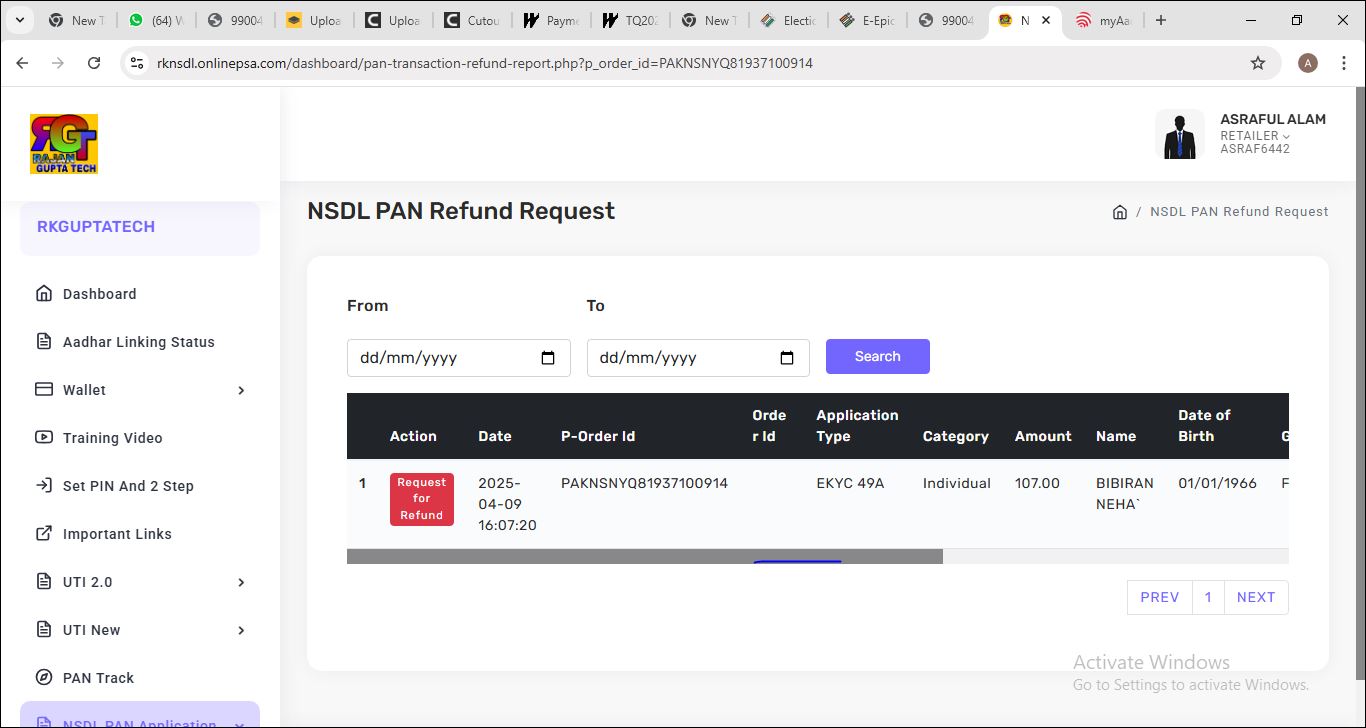1366x728 pixels.
Task: Open the From date calendar picker icon
Action: (548, 358)
